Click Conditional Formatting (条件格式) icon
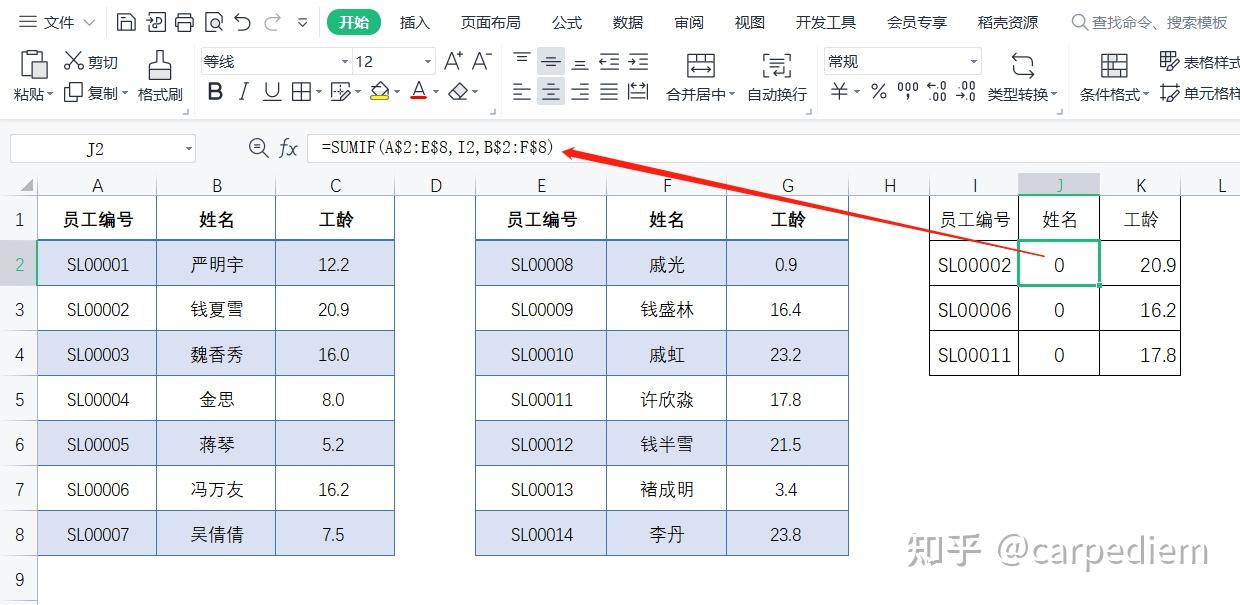Screen dimensions: 1240x605 (1114, 66)
